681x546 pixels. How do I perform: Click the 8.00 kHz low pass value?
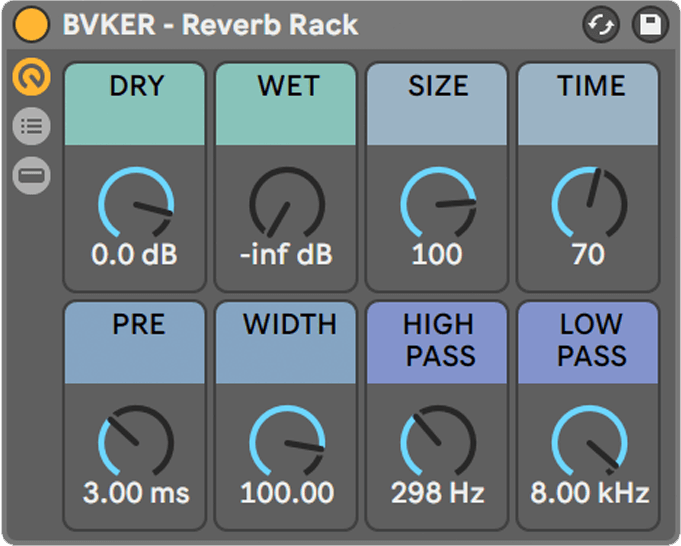[x=589, y=493]
